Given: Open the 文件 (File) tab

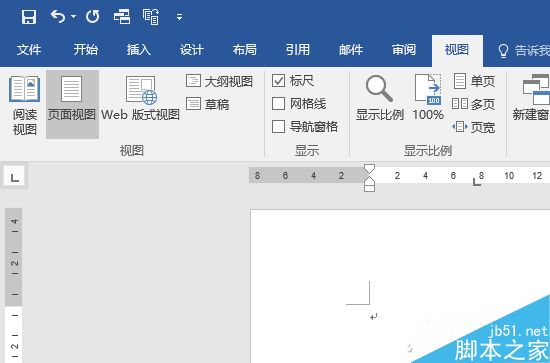Looking at the screenshot, I should [x=29, y=50].
